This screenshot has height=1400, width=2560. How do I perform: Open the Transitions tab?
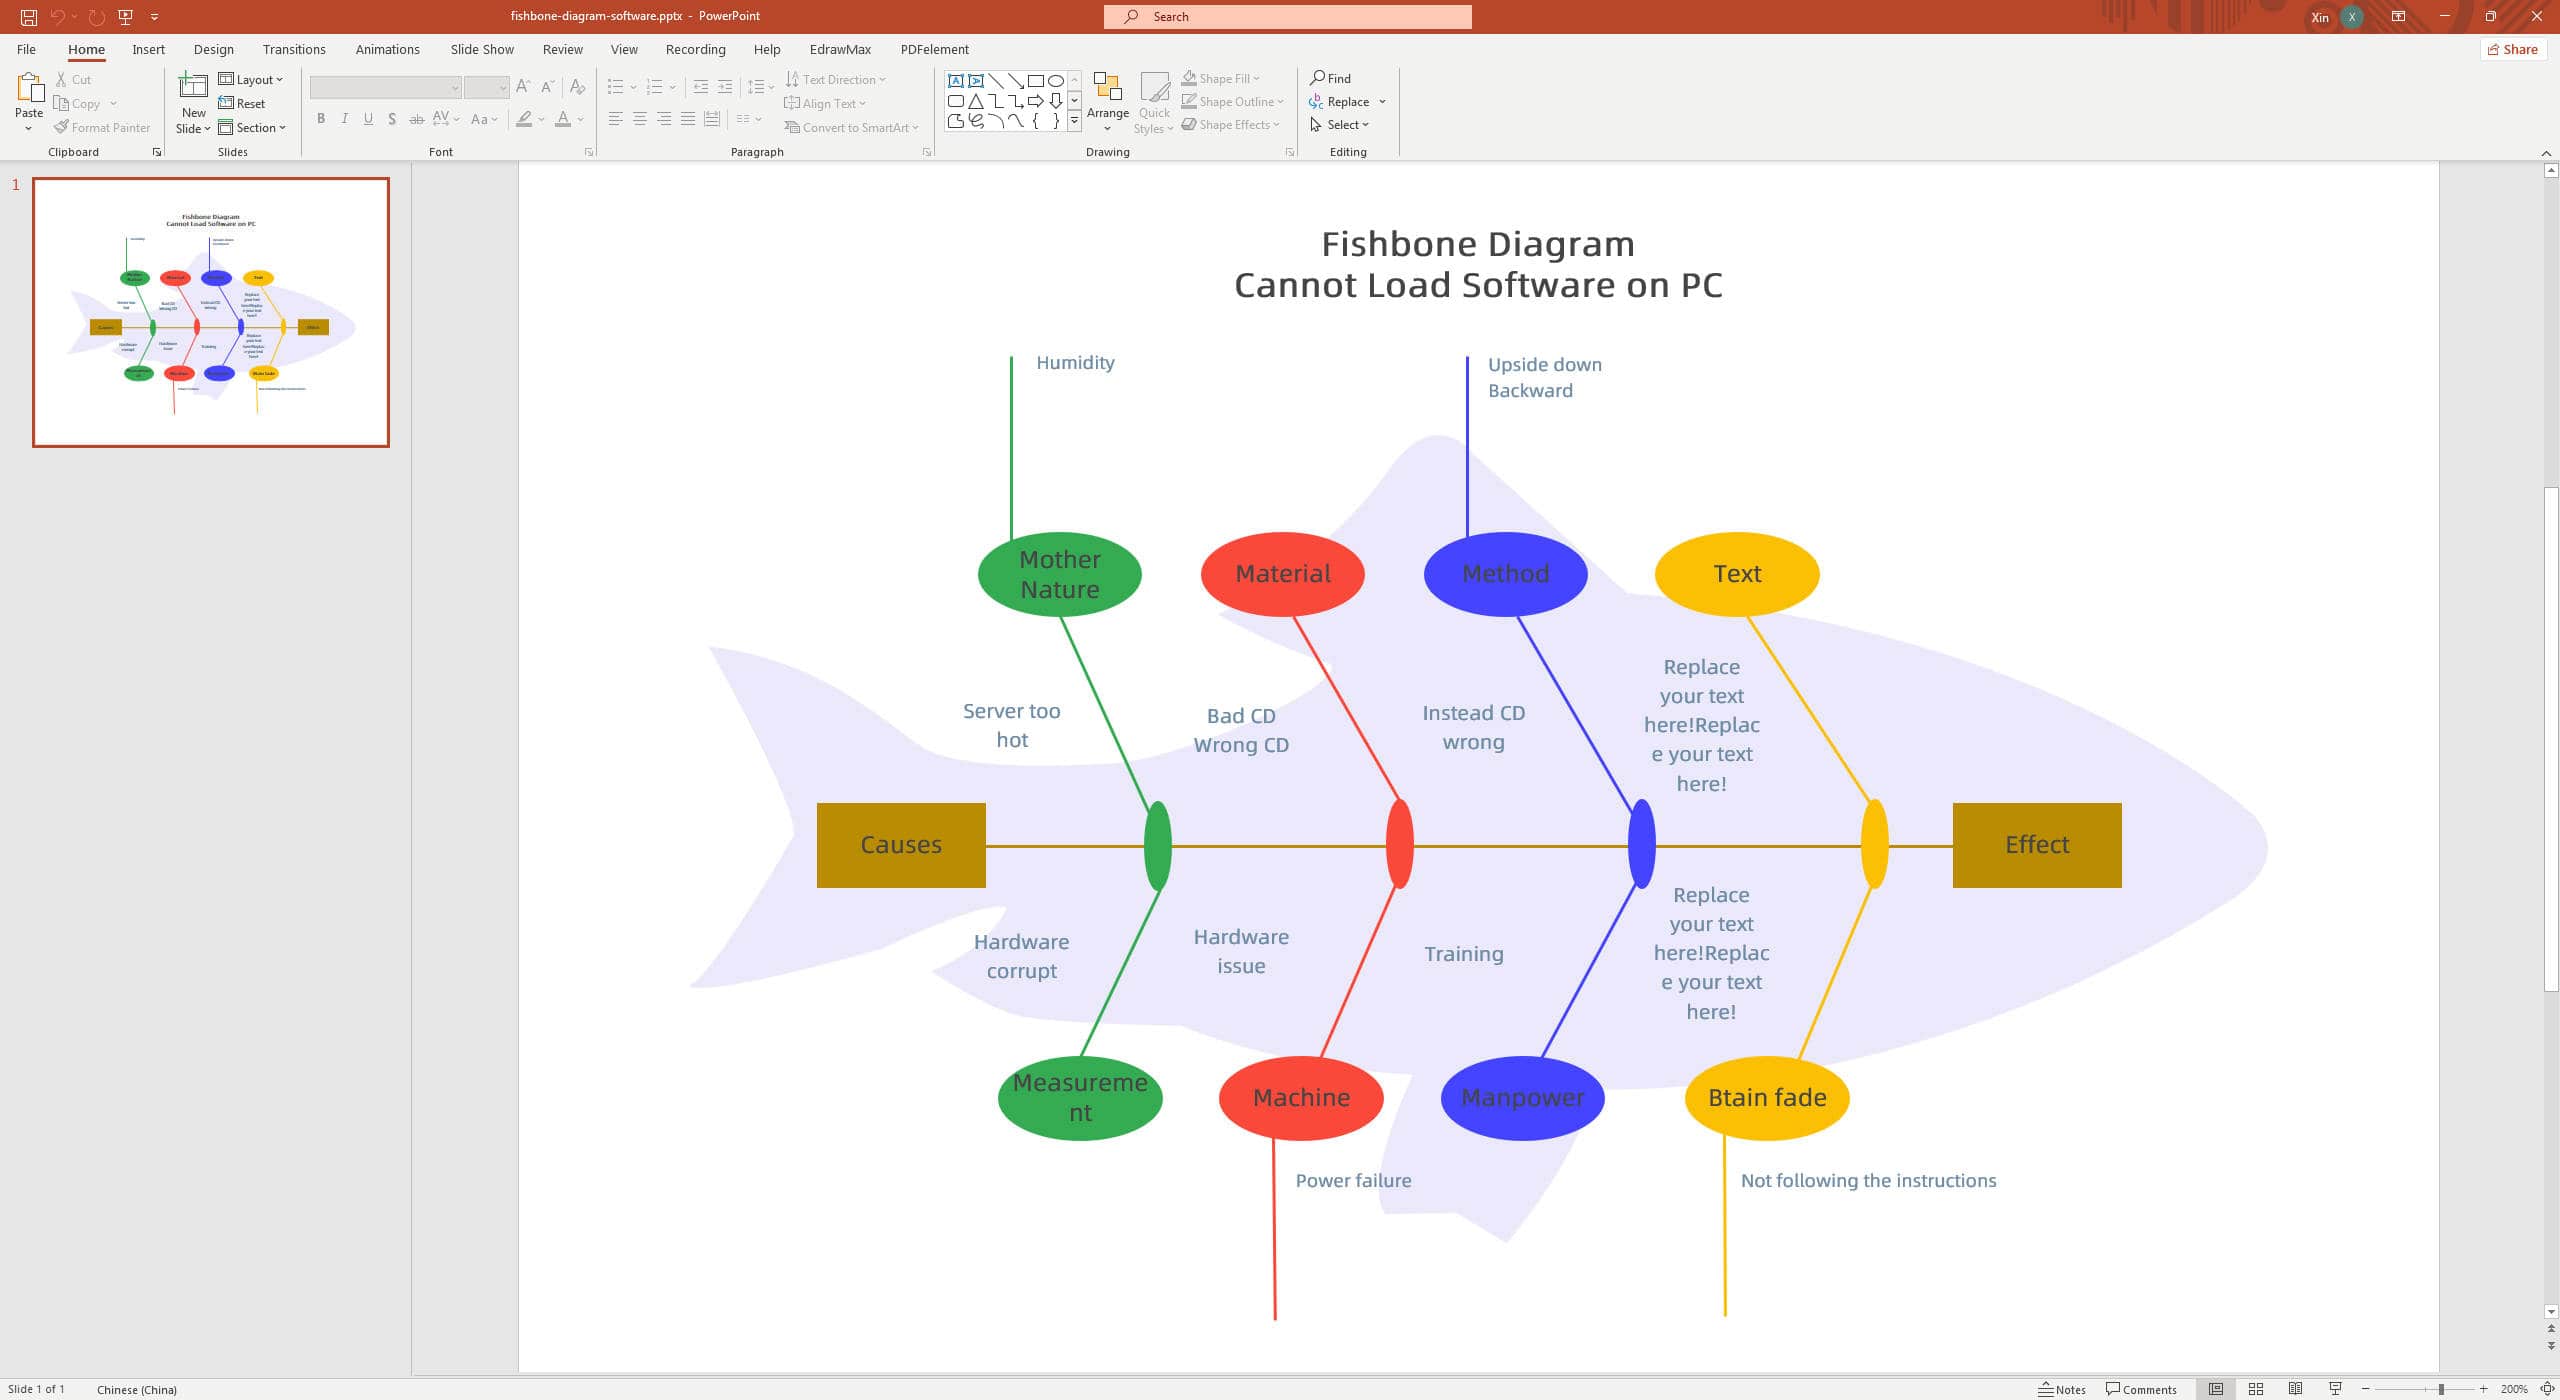tap(294, 50)
